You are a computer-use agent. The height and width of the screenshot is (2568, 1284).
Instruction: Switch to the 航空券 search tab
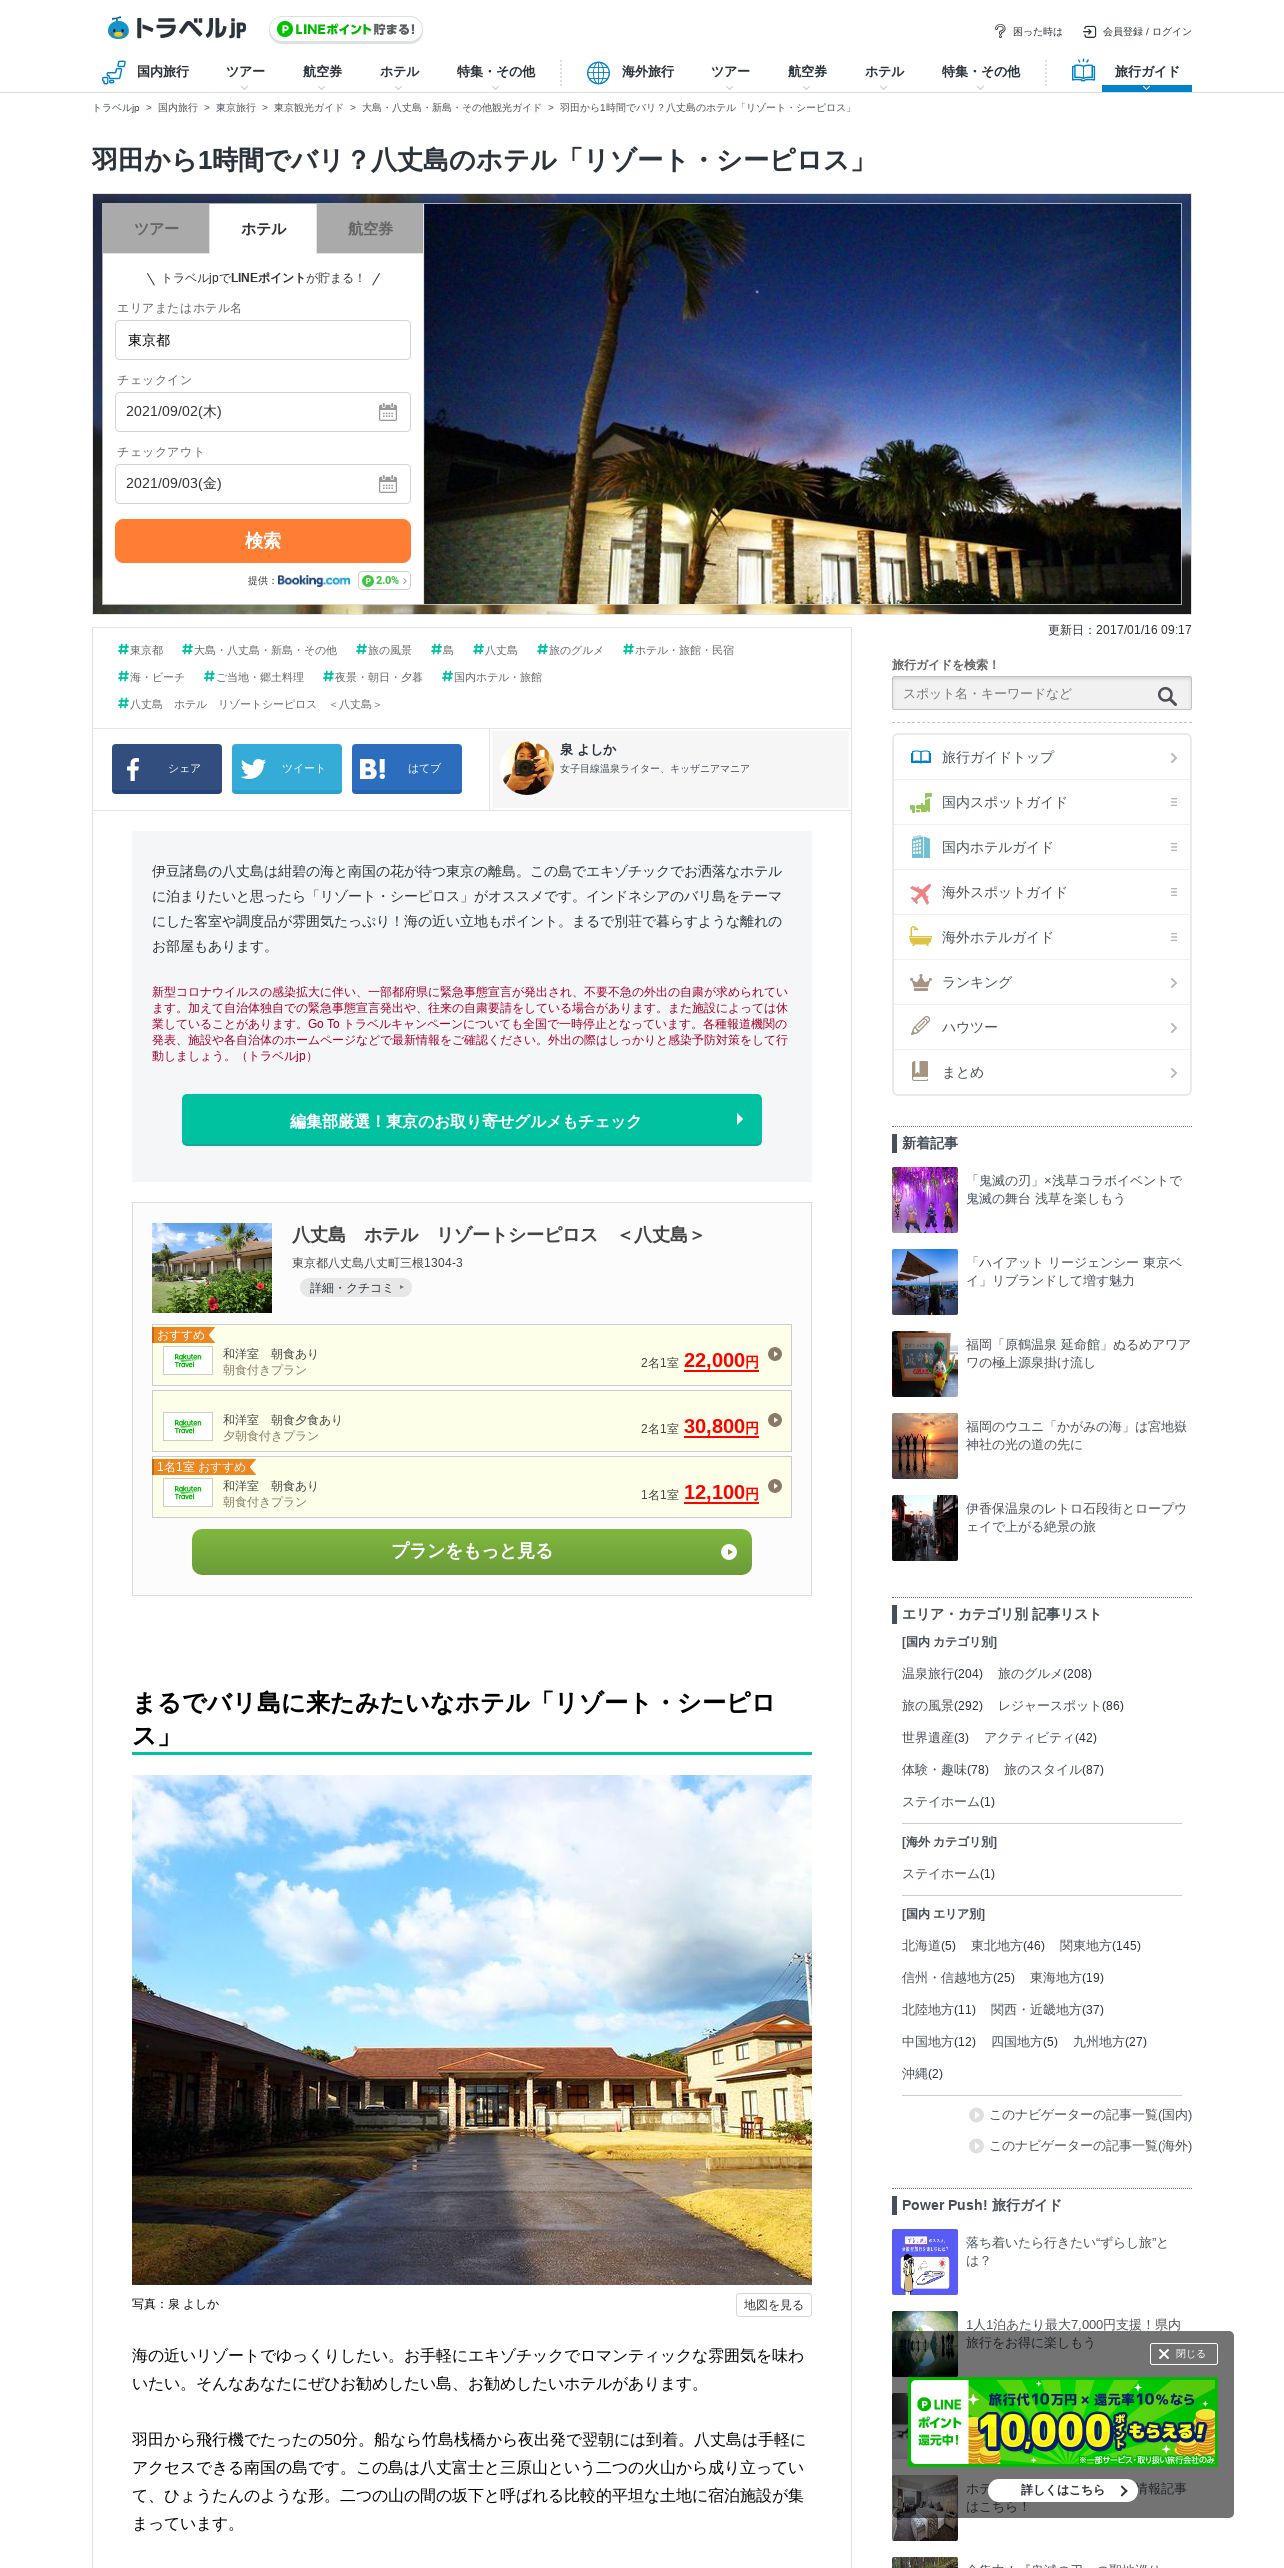[x=370, y=229]
